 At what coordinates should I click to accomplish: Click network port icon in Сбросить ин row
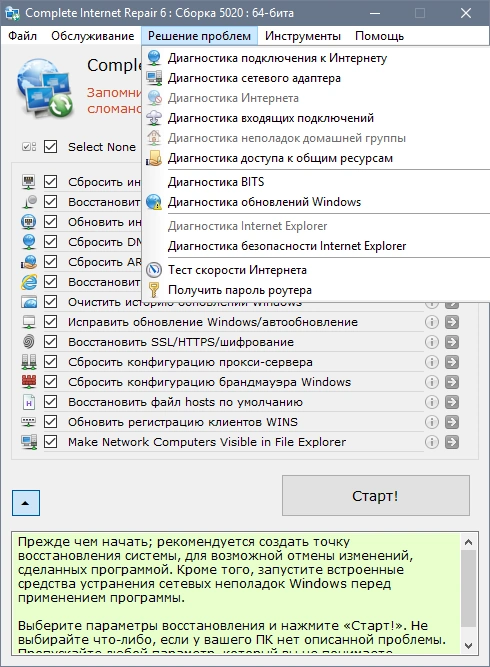pos(29,182)
